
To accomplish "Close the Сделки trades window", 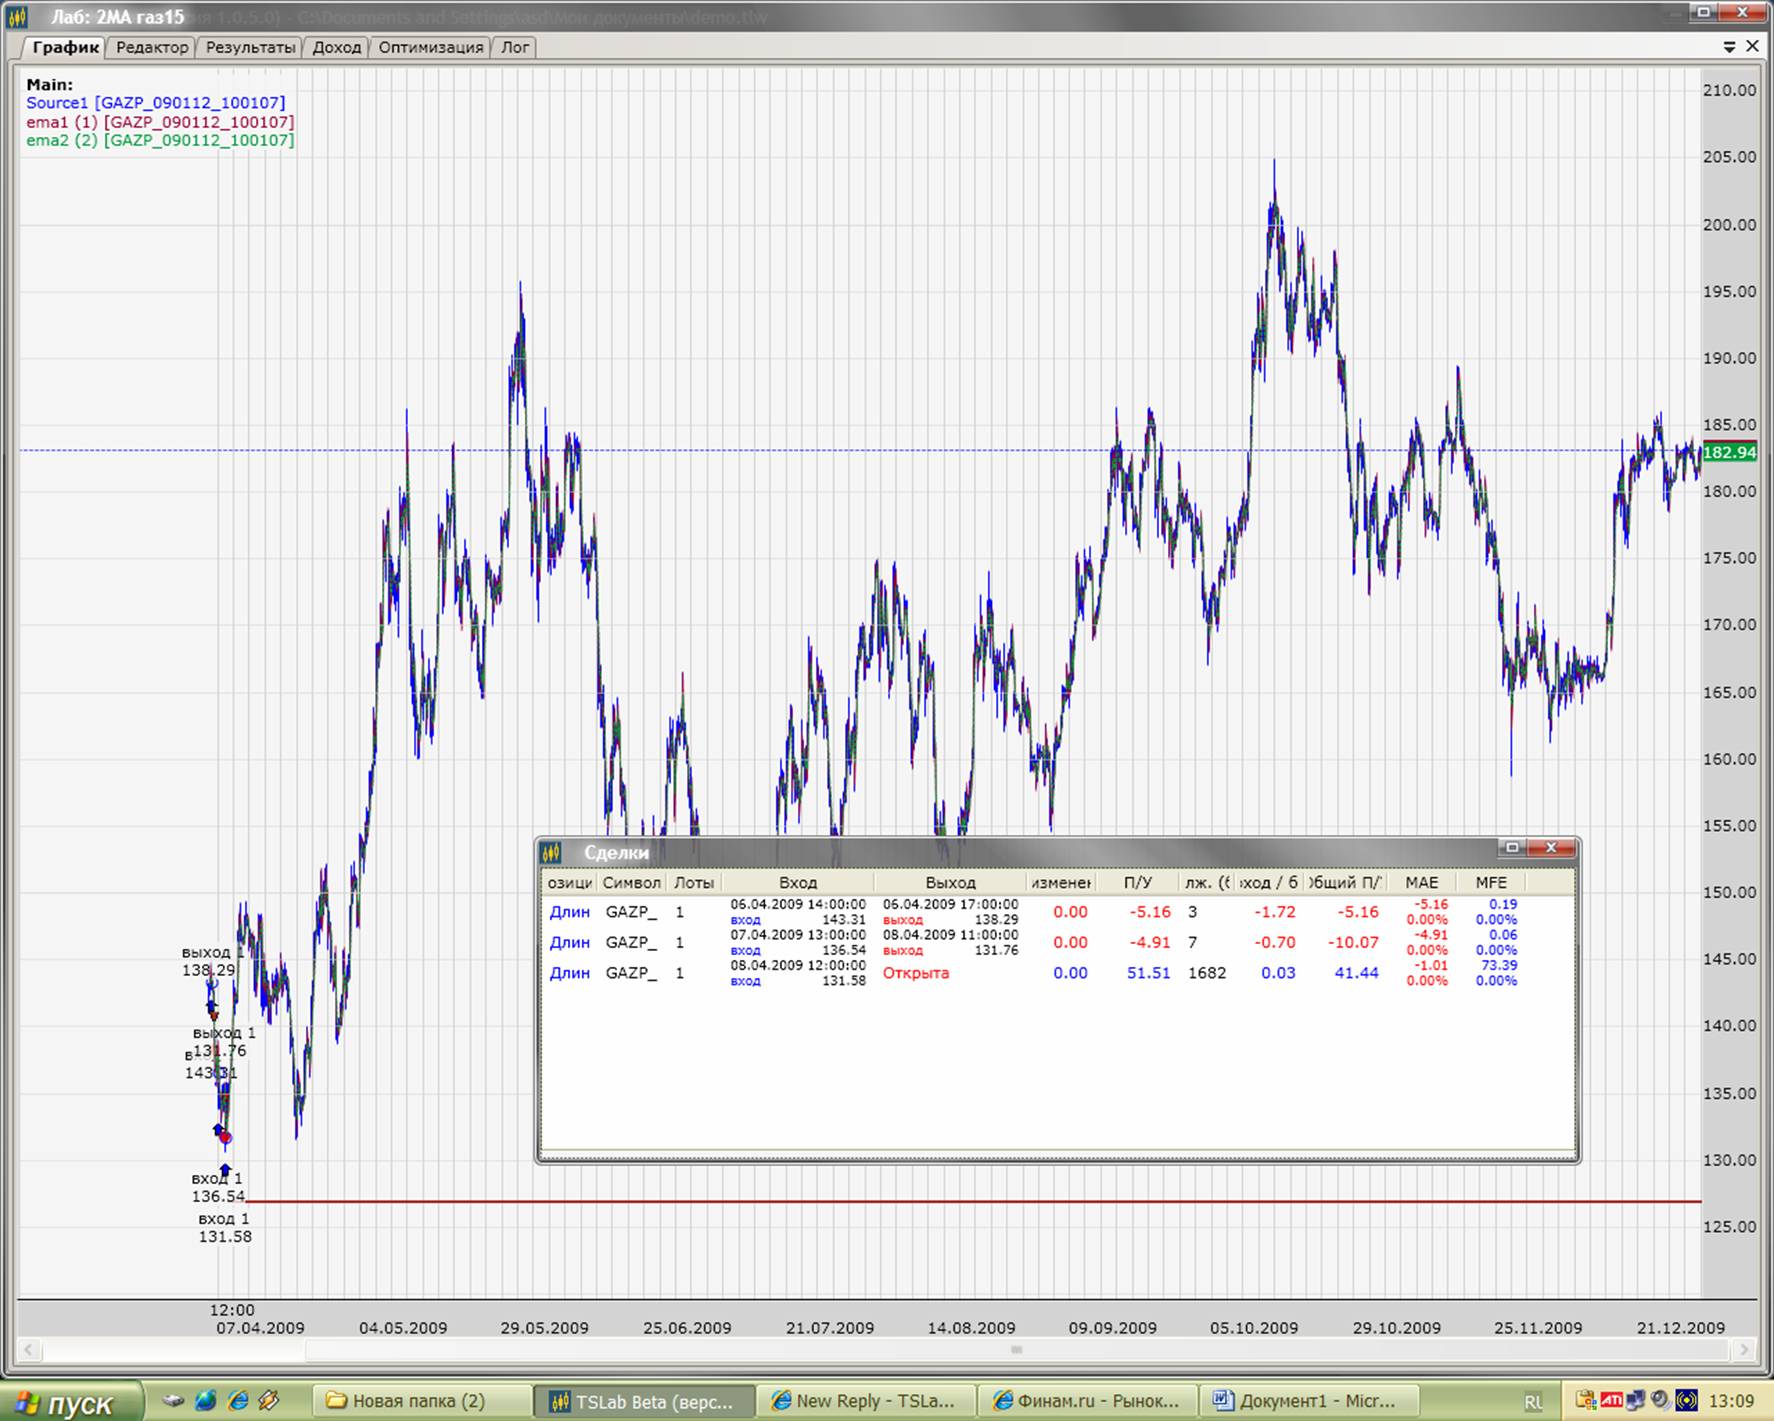I will pos(1551,848).
